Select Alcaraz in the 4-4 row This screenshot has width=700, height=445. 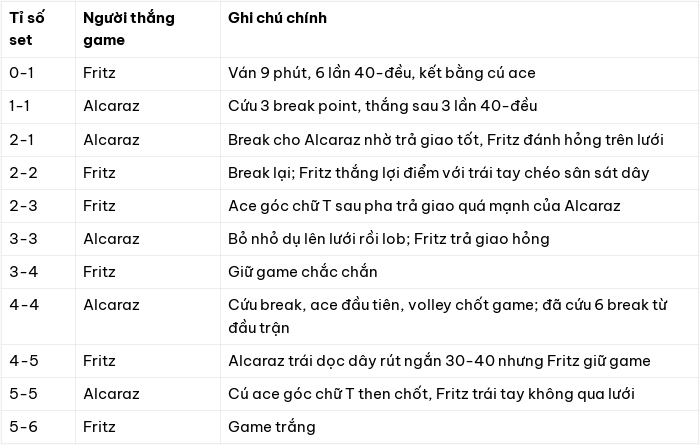click(111, 305)
